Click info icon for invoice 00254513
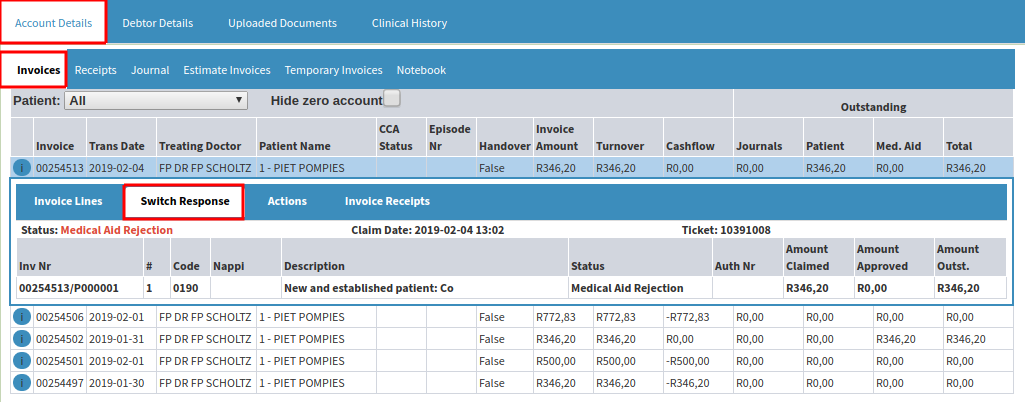 point(22,168)
